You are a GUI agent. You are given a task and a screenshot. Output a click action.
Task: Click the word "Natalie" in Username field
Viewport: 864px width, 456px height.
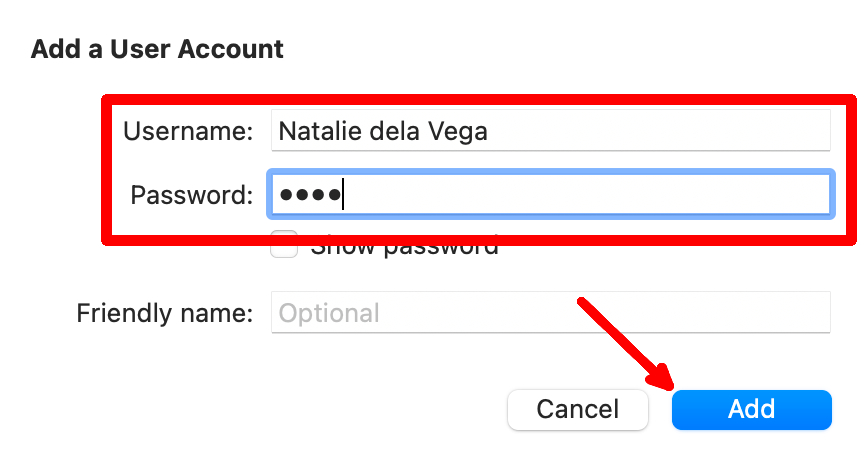tap(313, 131)
